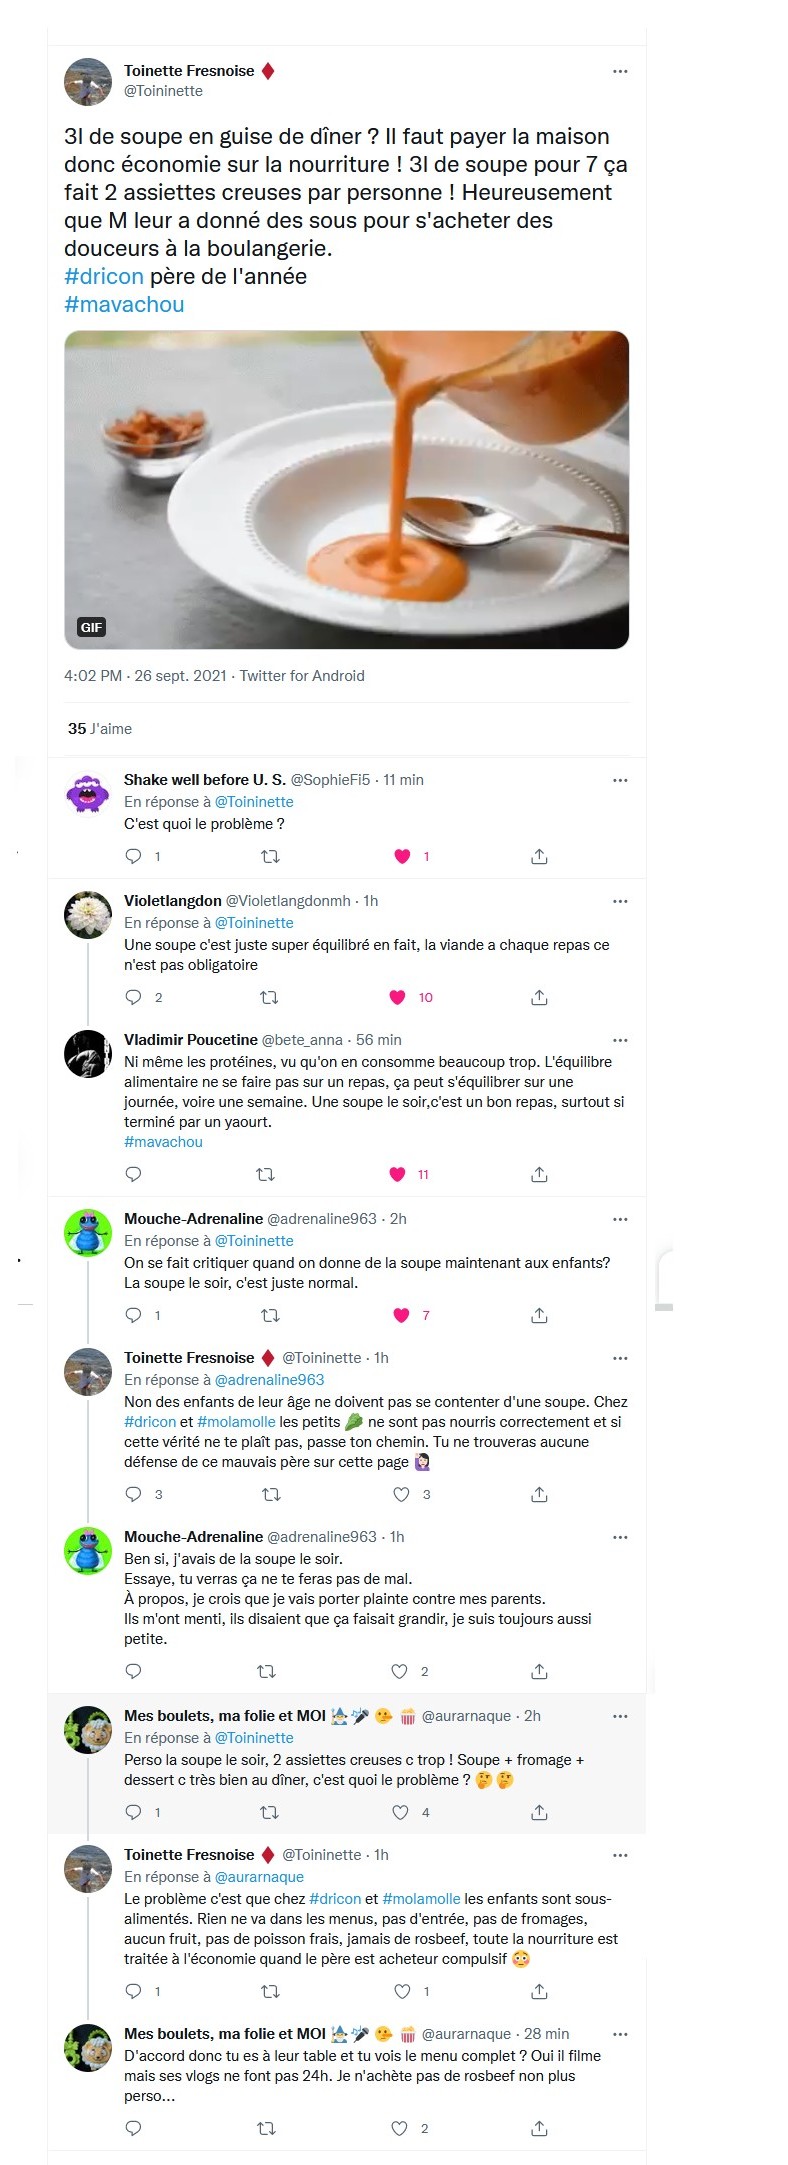Click reply icon on Toinette's "Non des enfants" tweet
Screen dimensions: 788x2165
(x=134, y=1494)
